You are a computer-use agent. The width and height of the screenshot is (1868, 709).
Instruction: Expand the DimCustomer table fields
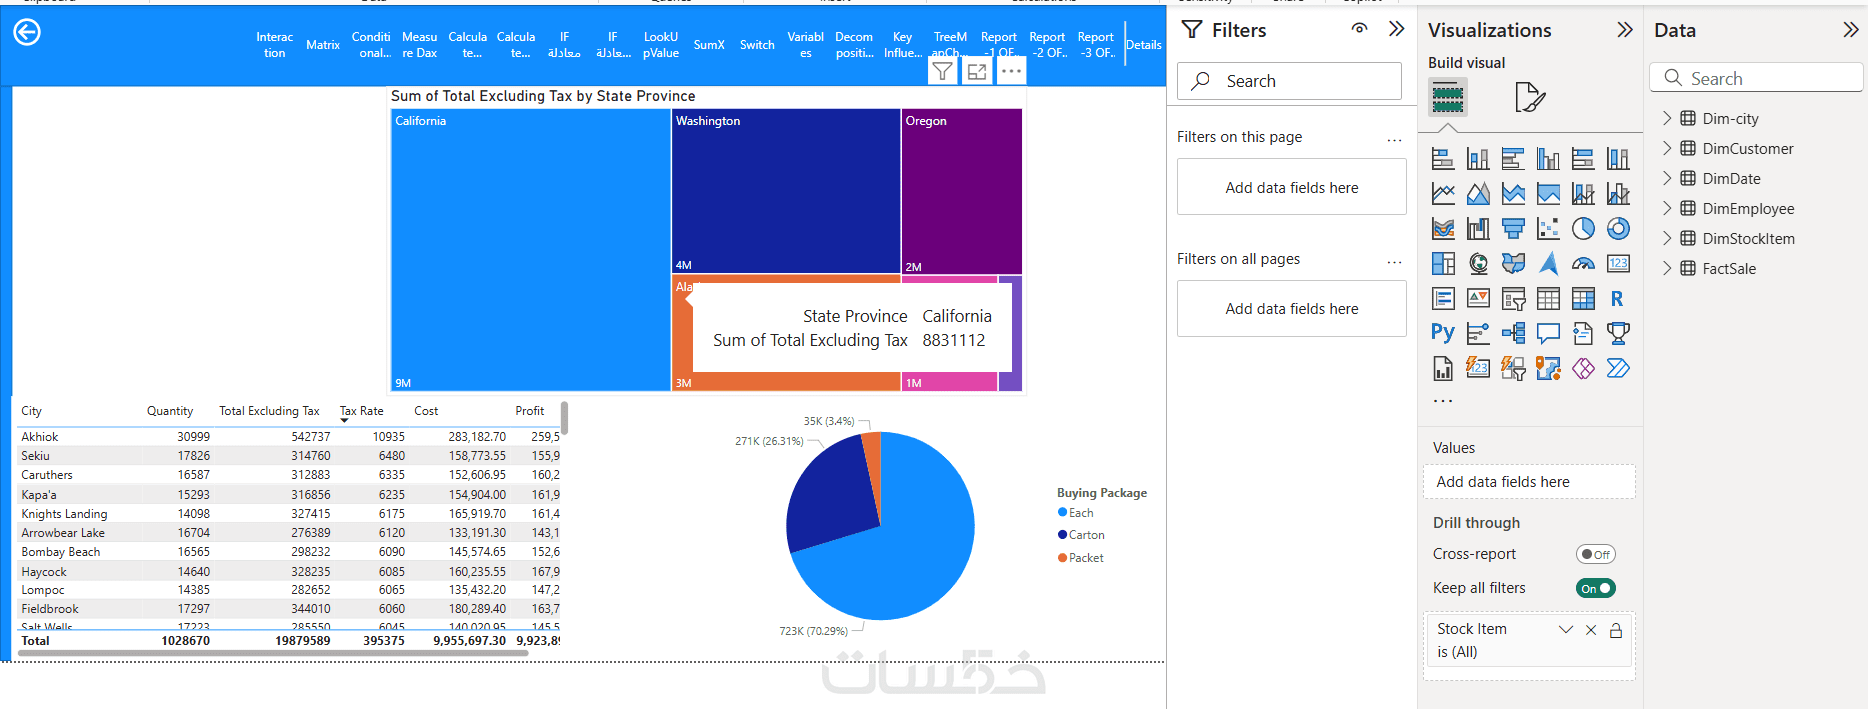pyautogui.click(x=1667, y=148)
